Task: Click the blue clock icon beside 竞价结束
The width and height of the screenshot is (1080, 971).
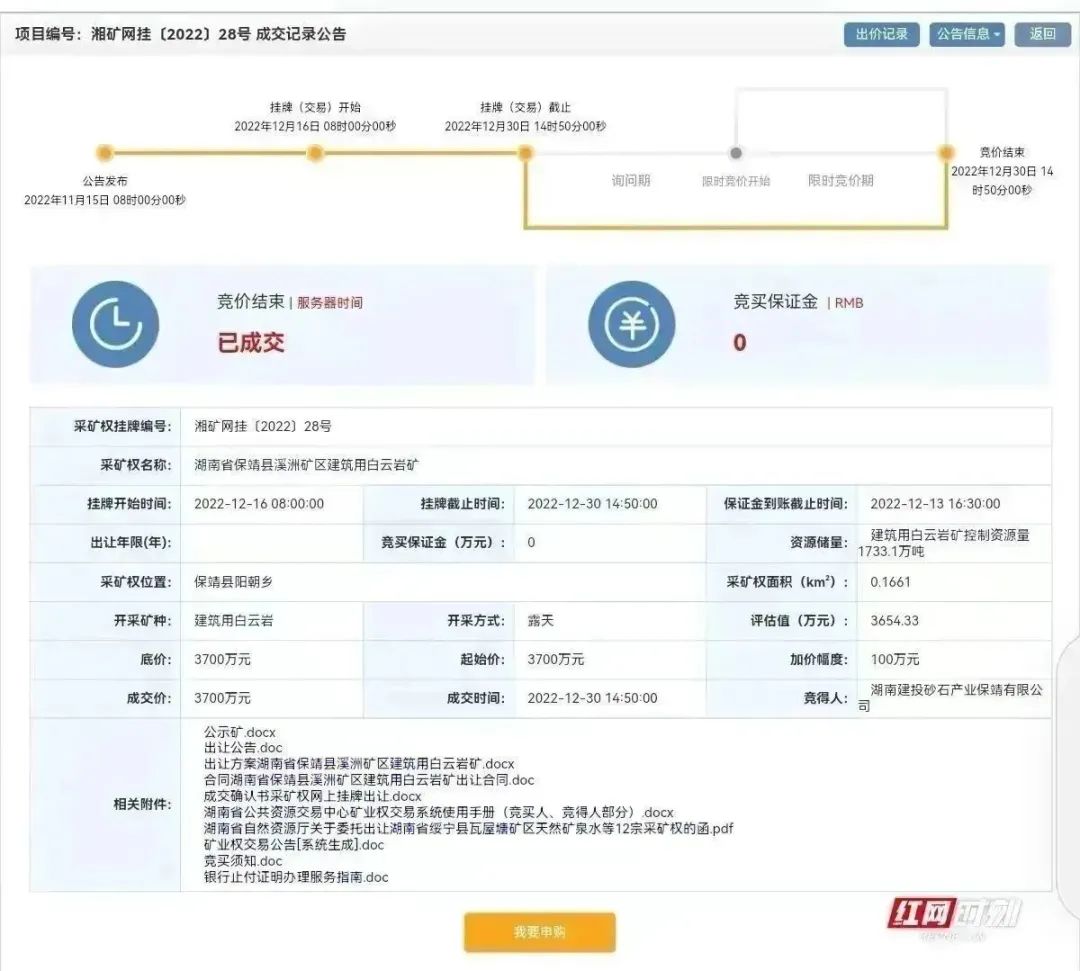Action: click(114, 323)
